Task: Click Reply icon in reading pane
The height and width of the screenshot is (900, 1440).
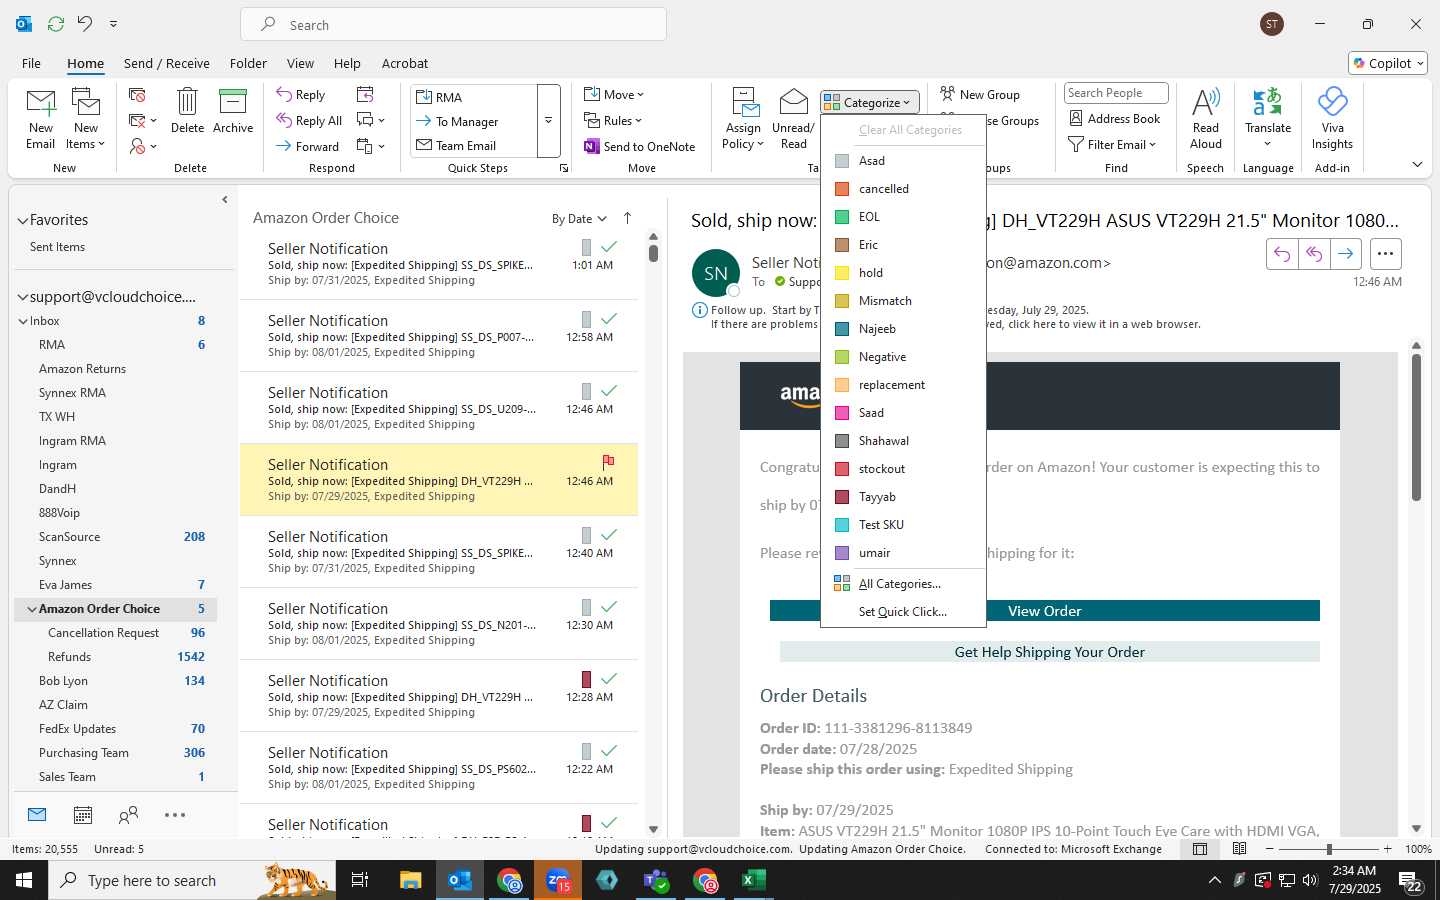Action: tap(1282, 254)
